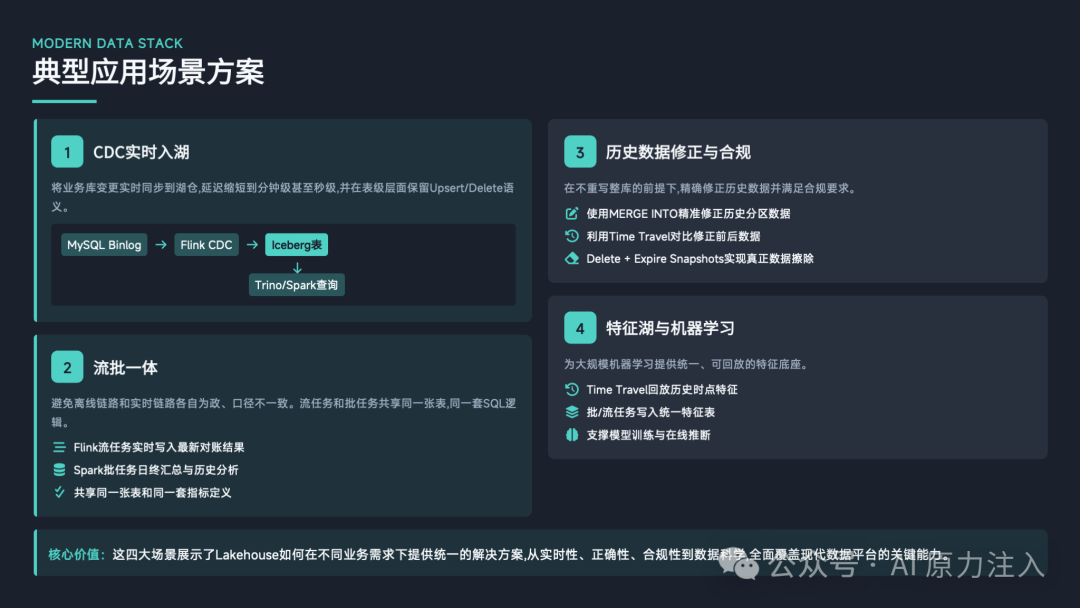Click the slide title 典型应用场景方案
Screen dimensions: 1080x608
[x=148, y=72]
